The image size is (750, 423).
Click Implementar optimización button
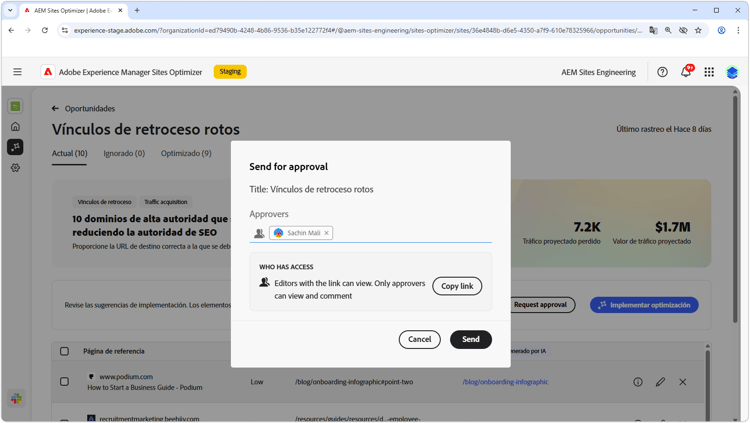[x=644, y=305]
